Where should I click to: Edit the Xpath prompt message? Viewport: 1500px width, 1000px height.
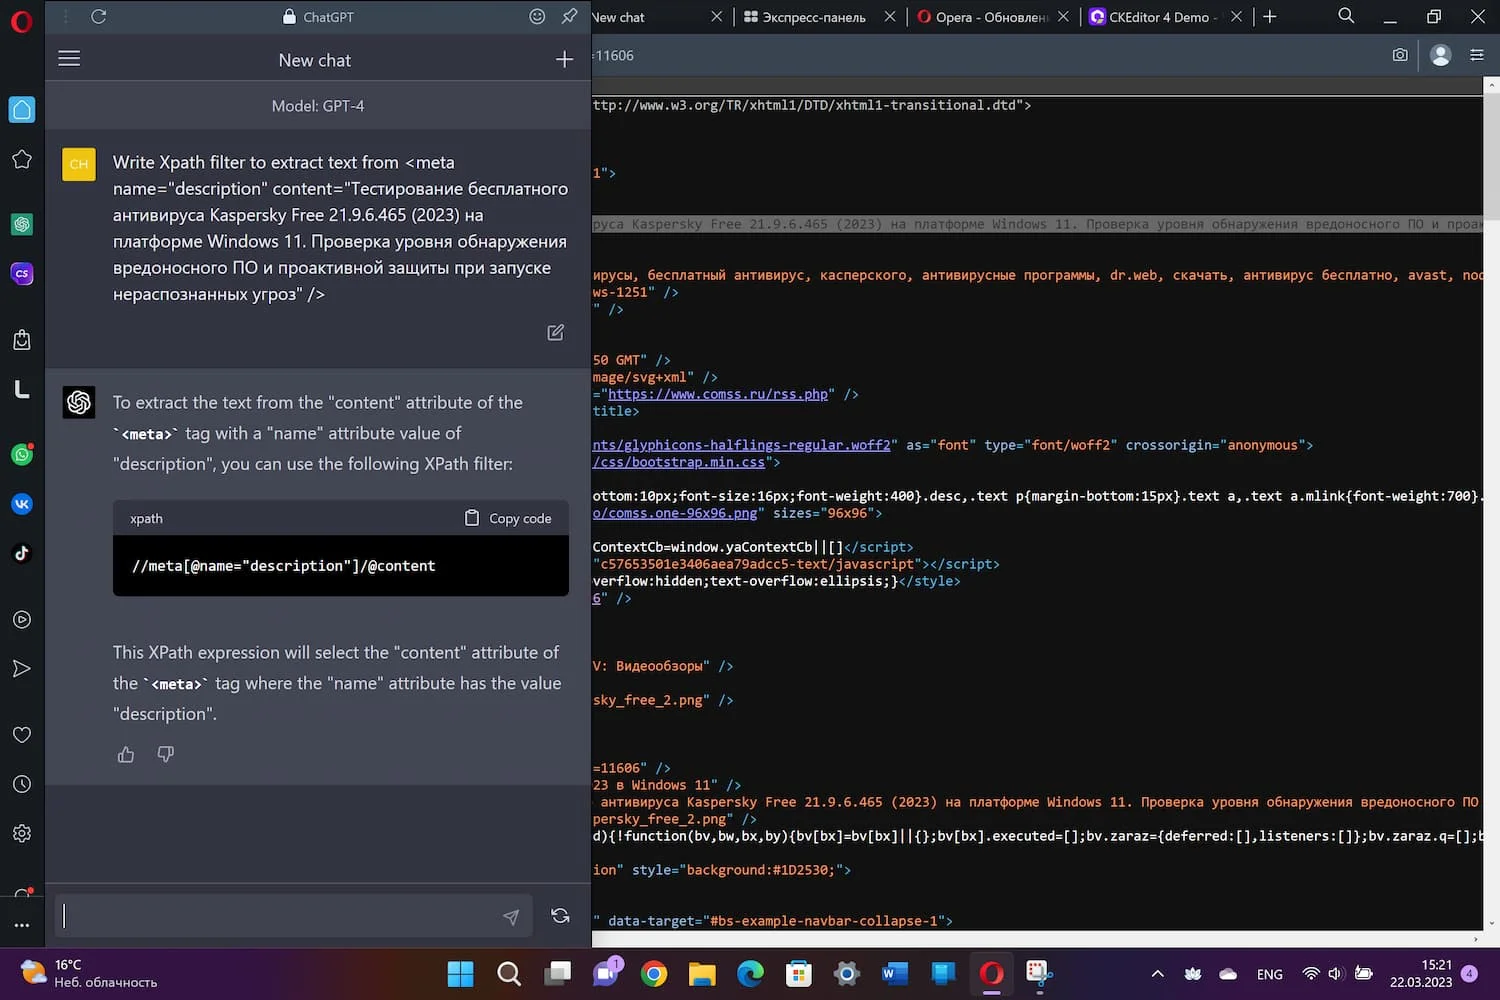click(556, 333)
